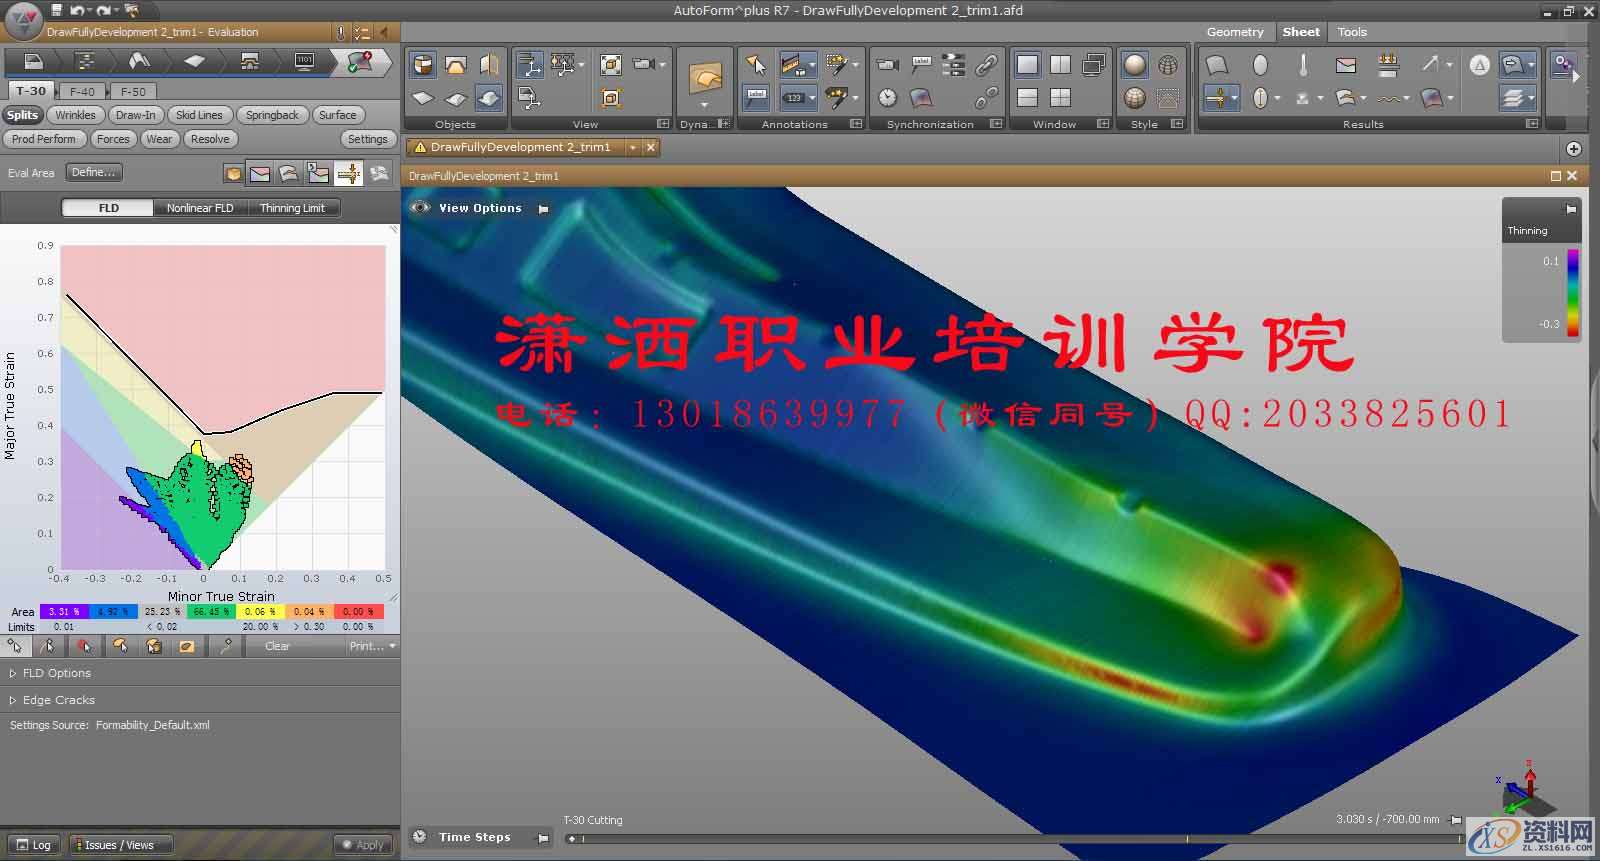Switch to the Geometry ribbon tab

[x=1235, y=32]
